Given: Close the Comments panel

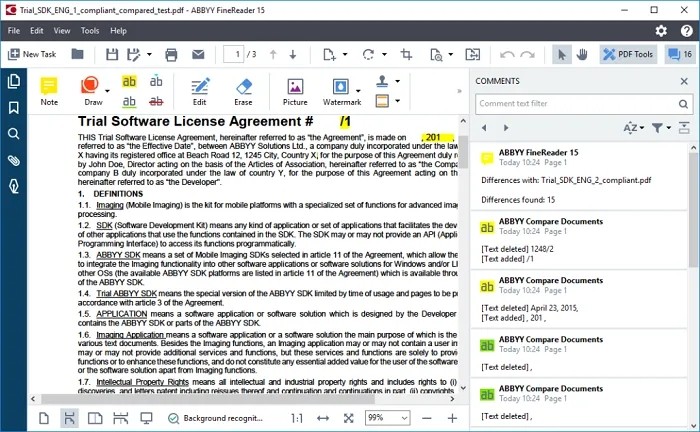Looking at the screenshot, I should coord(684,81).
